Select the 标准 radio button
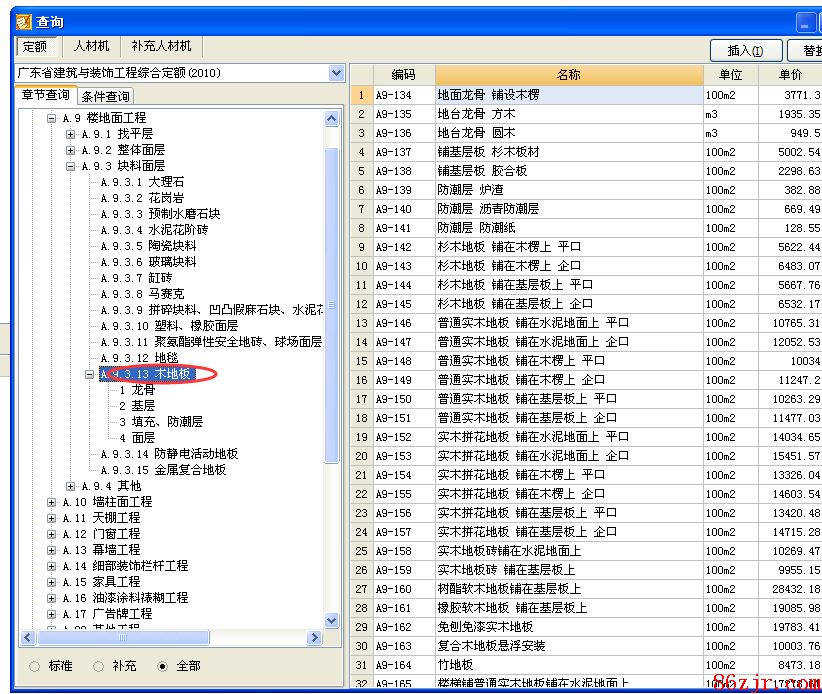This screenshot has height=694, width=822. 36,666
